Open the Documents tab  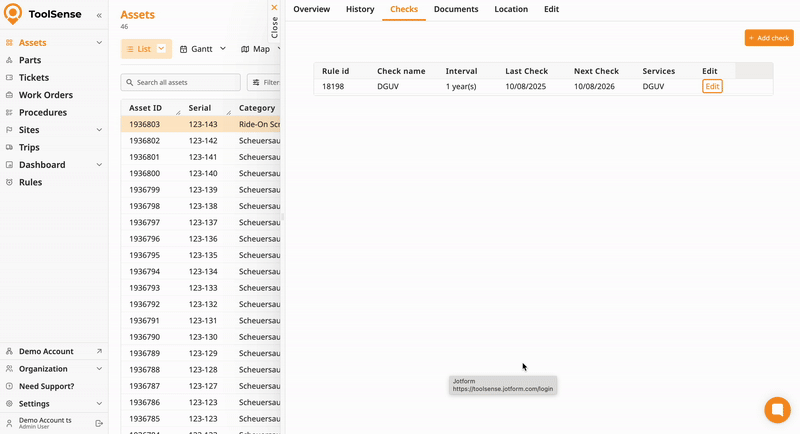coord(456,9)
